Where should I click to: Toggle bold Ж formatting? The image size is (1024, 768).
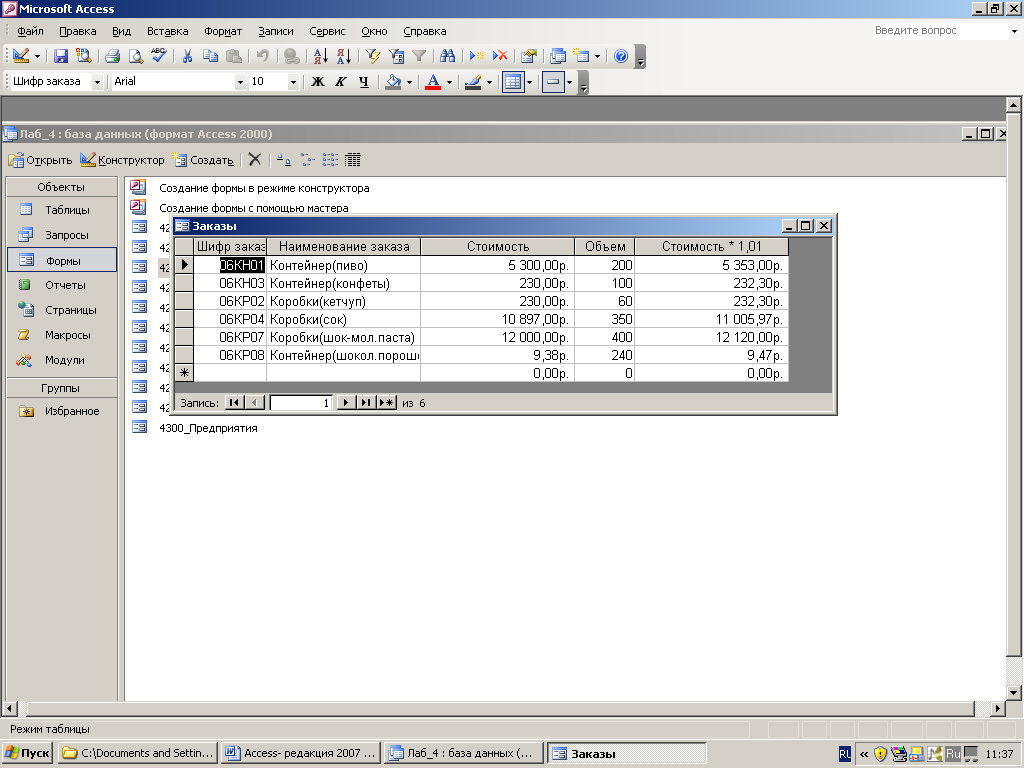click(x=317, y=82)
